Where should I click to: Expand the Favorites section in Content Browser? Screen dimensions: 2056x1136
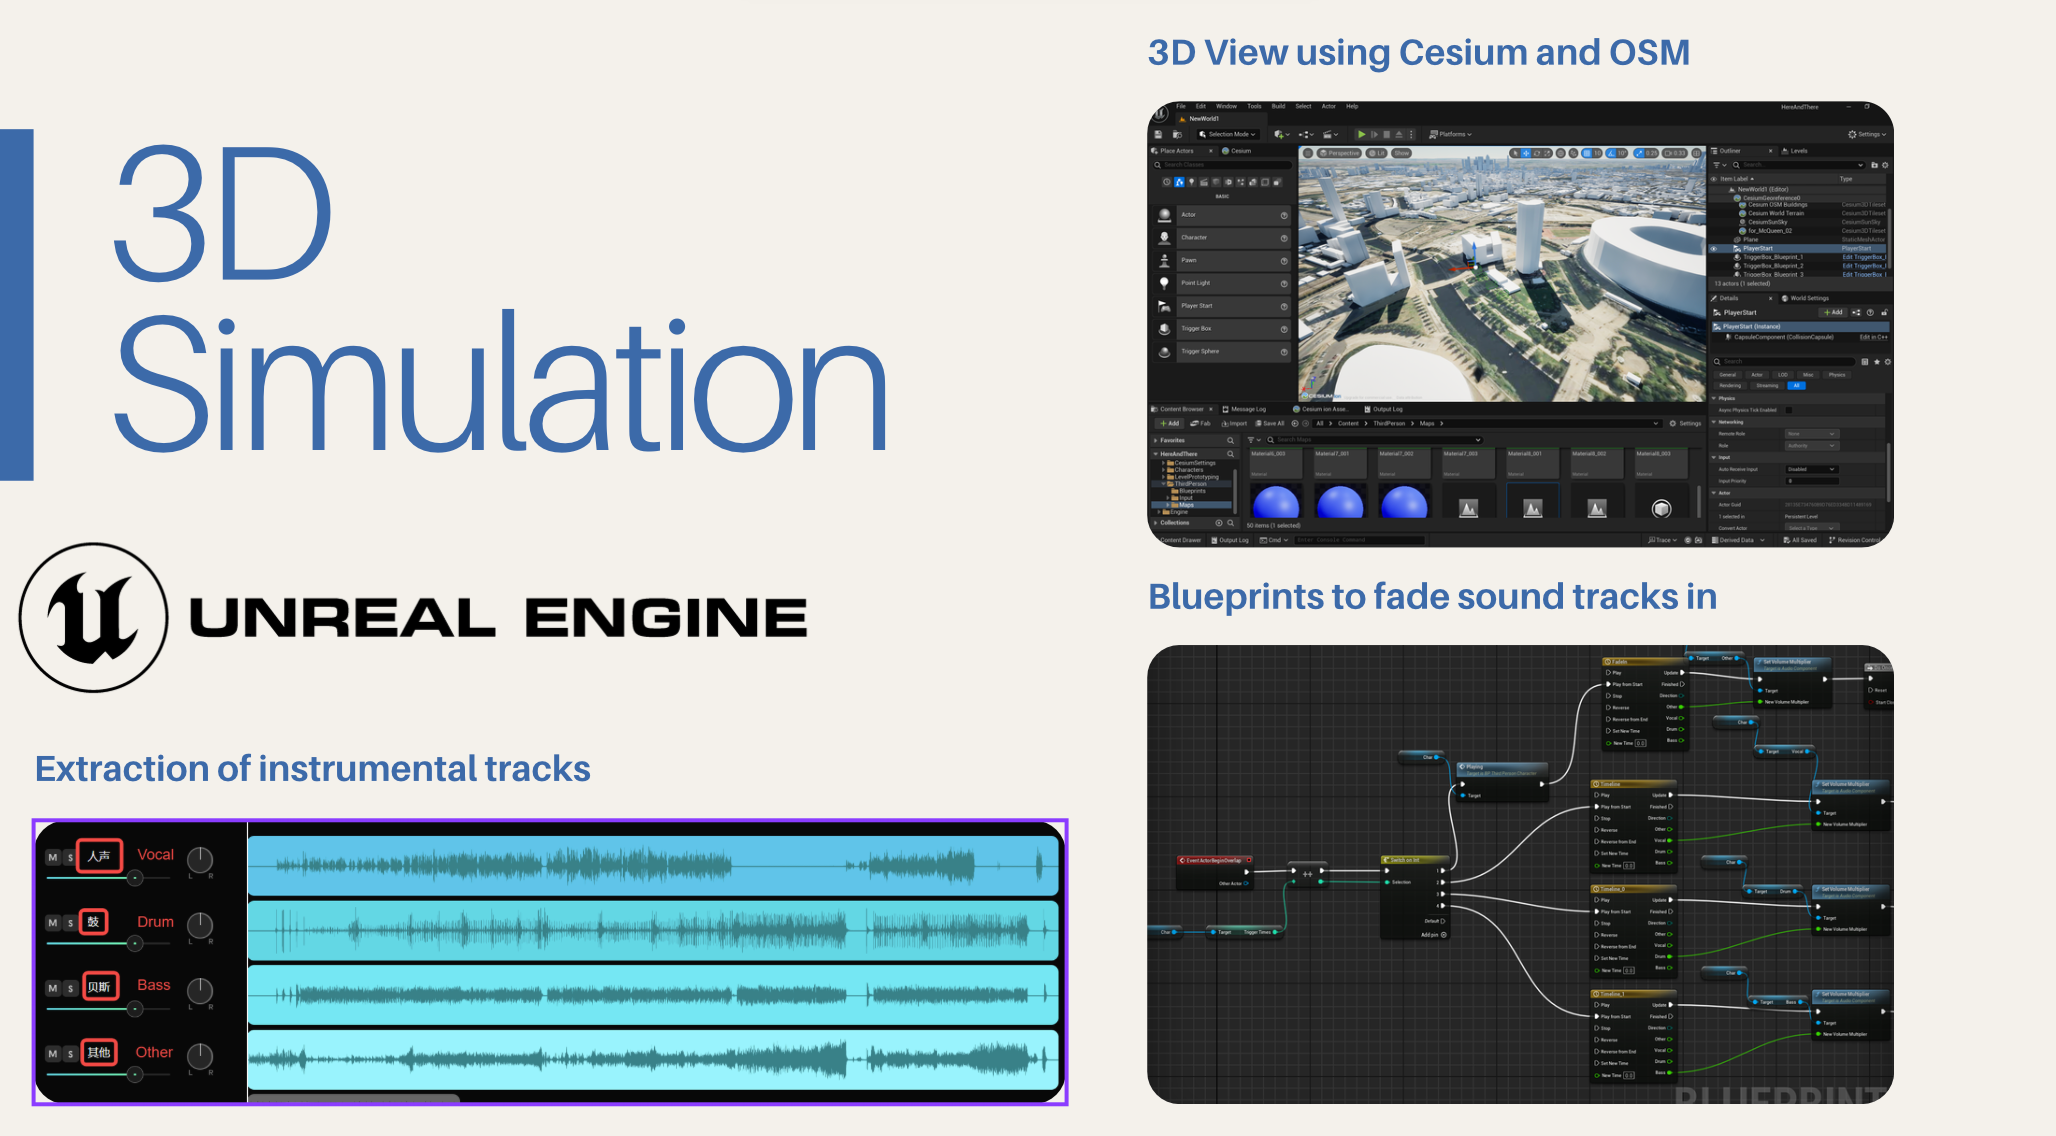pos(1157,440)
